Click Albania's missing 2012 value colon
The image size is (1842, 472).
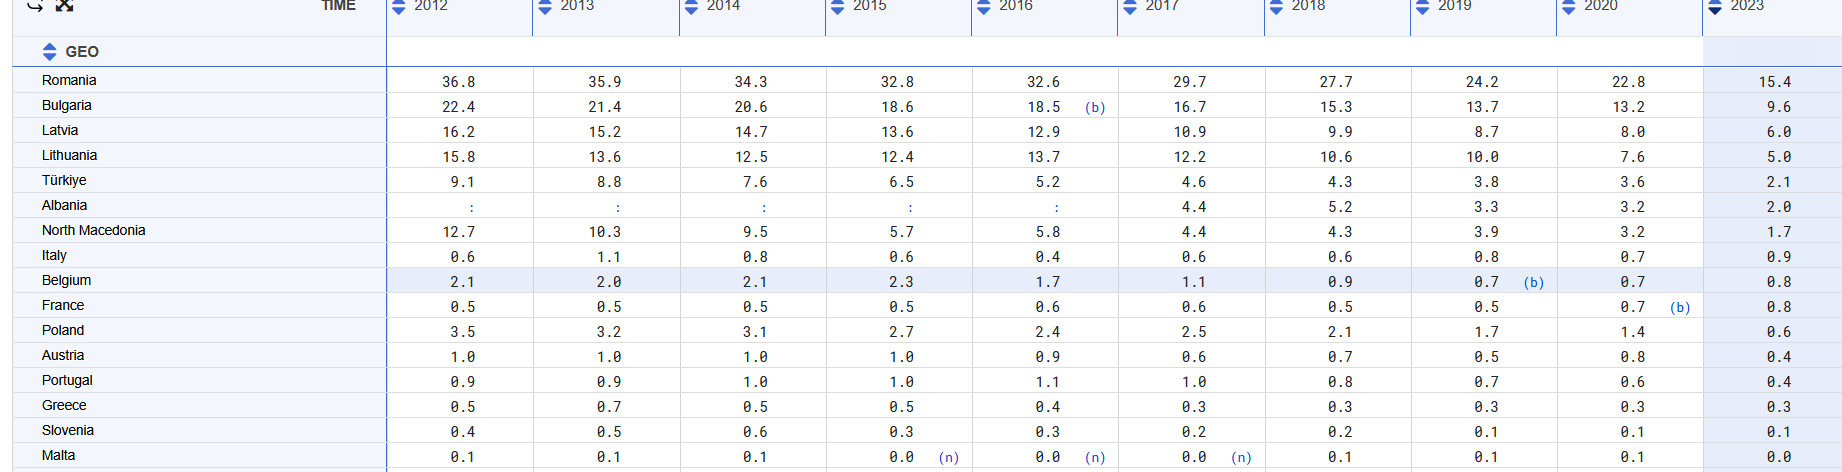pos(472,207)
